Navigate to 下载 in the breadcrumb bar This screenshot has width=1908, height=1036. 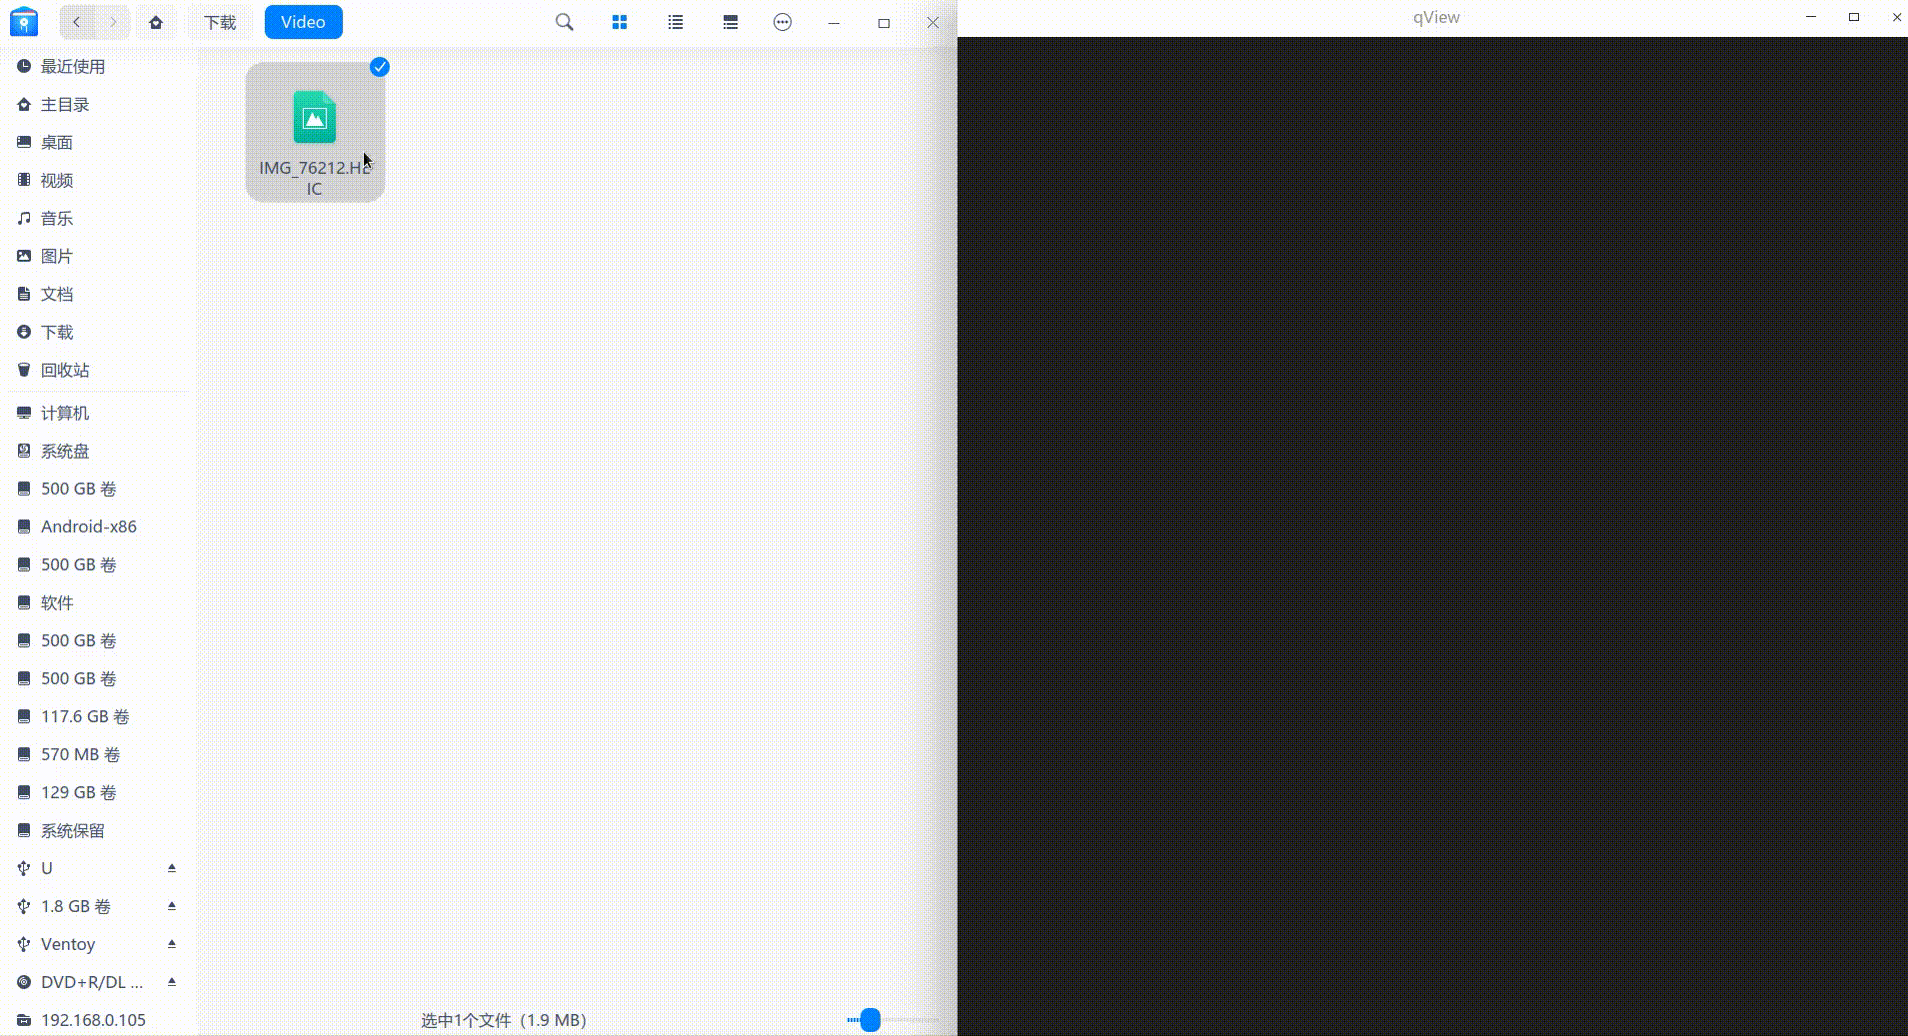[x=219, y=21]
